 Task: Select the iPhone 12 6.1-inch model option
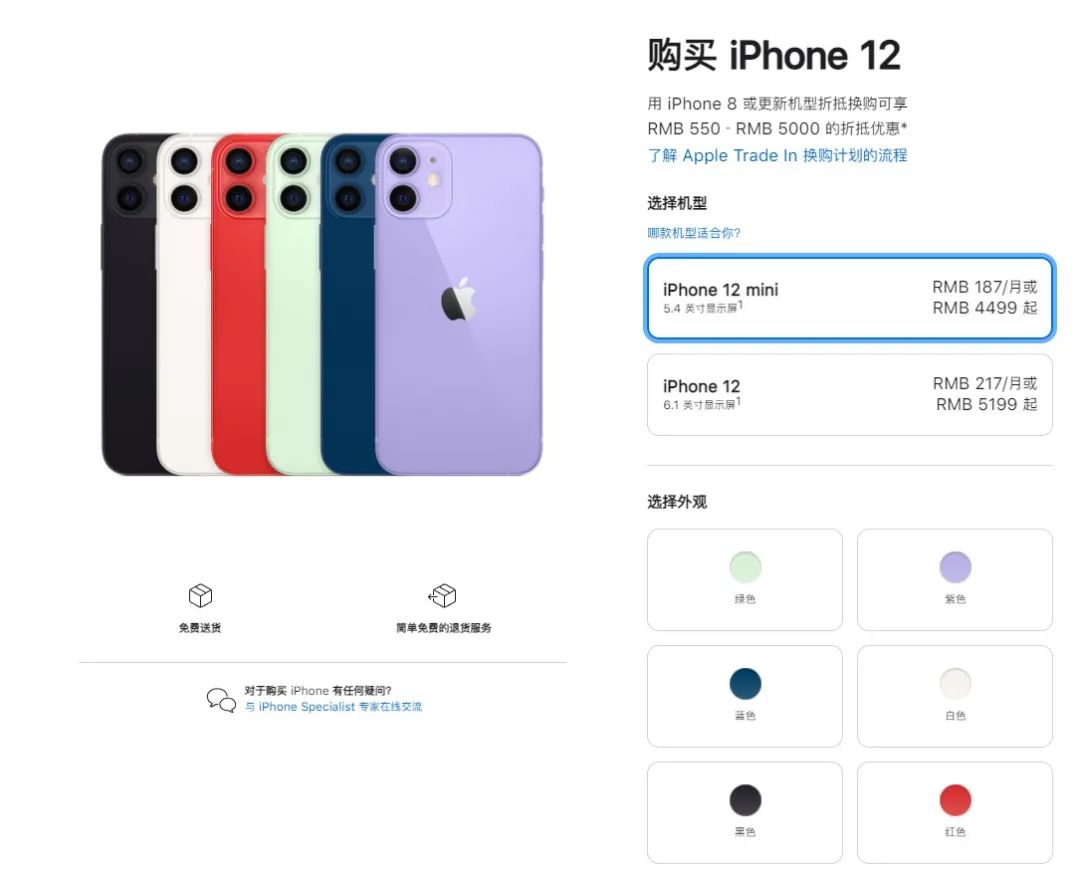click(x=850, y=395)
